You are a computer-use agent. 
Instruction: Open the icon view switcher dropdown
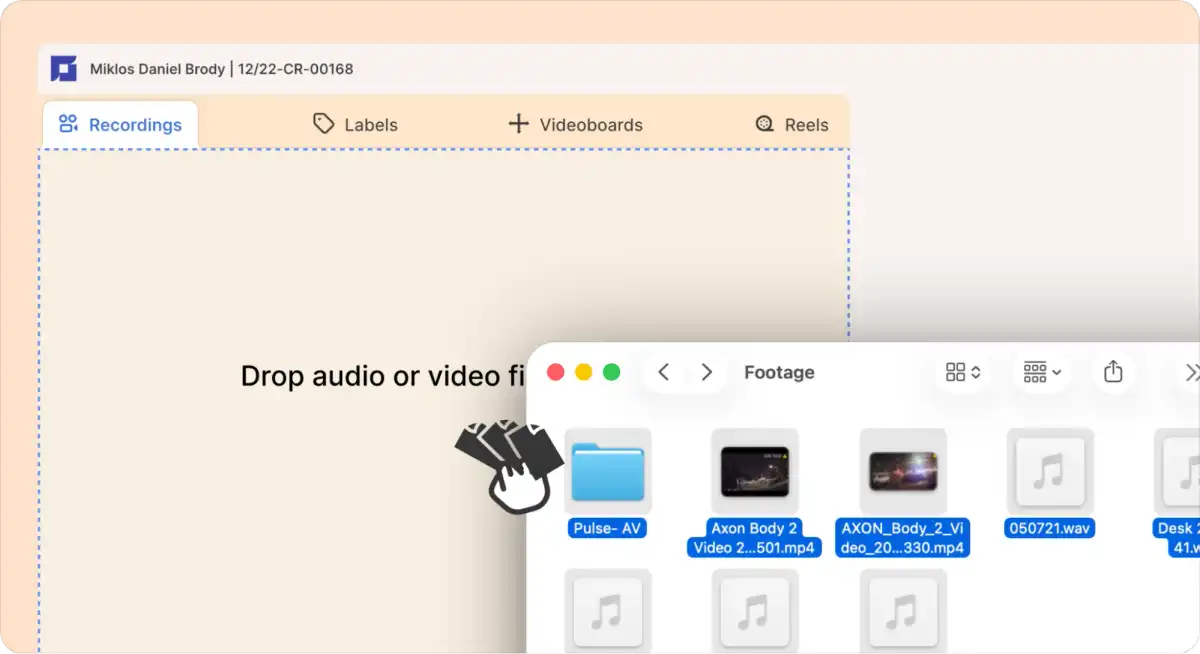(x=963, y=372)
